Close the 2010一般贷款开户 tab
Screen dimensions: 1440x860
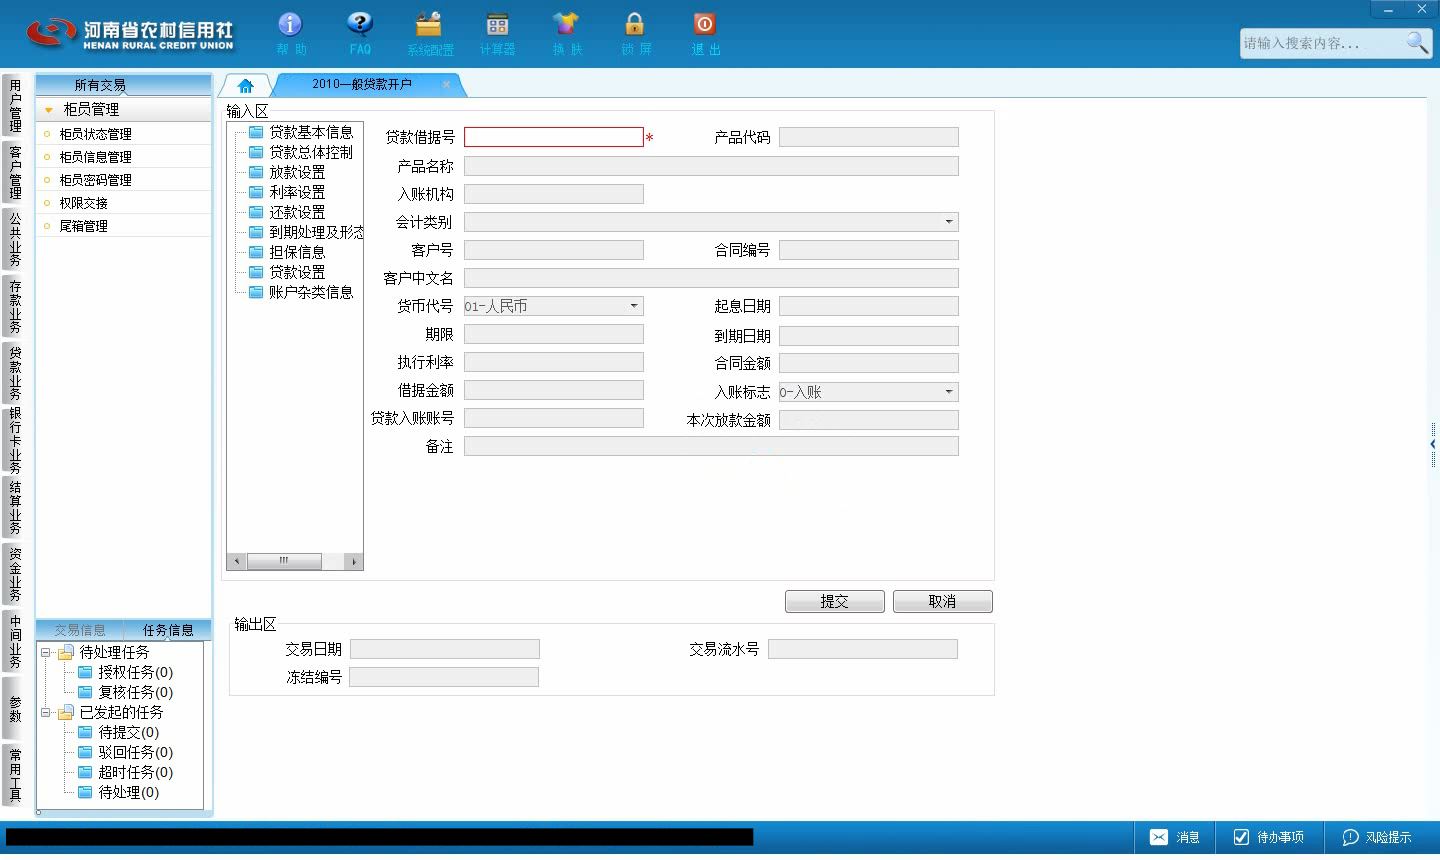[x=446, y=85]
